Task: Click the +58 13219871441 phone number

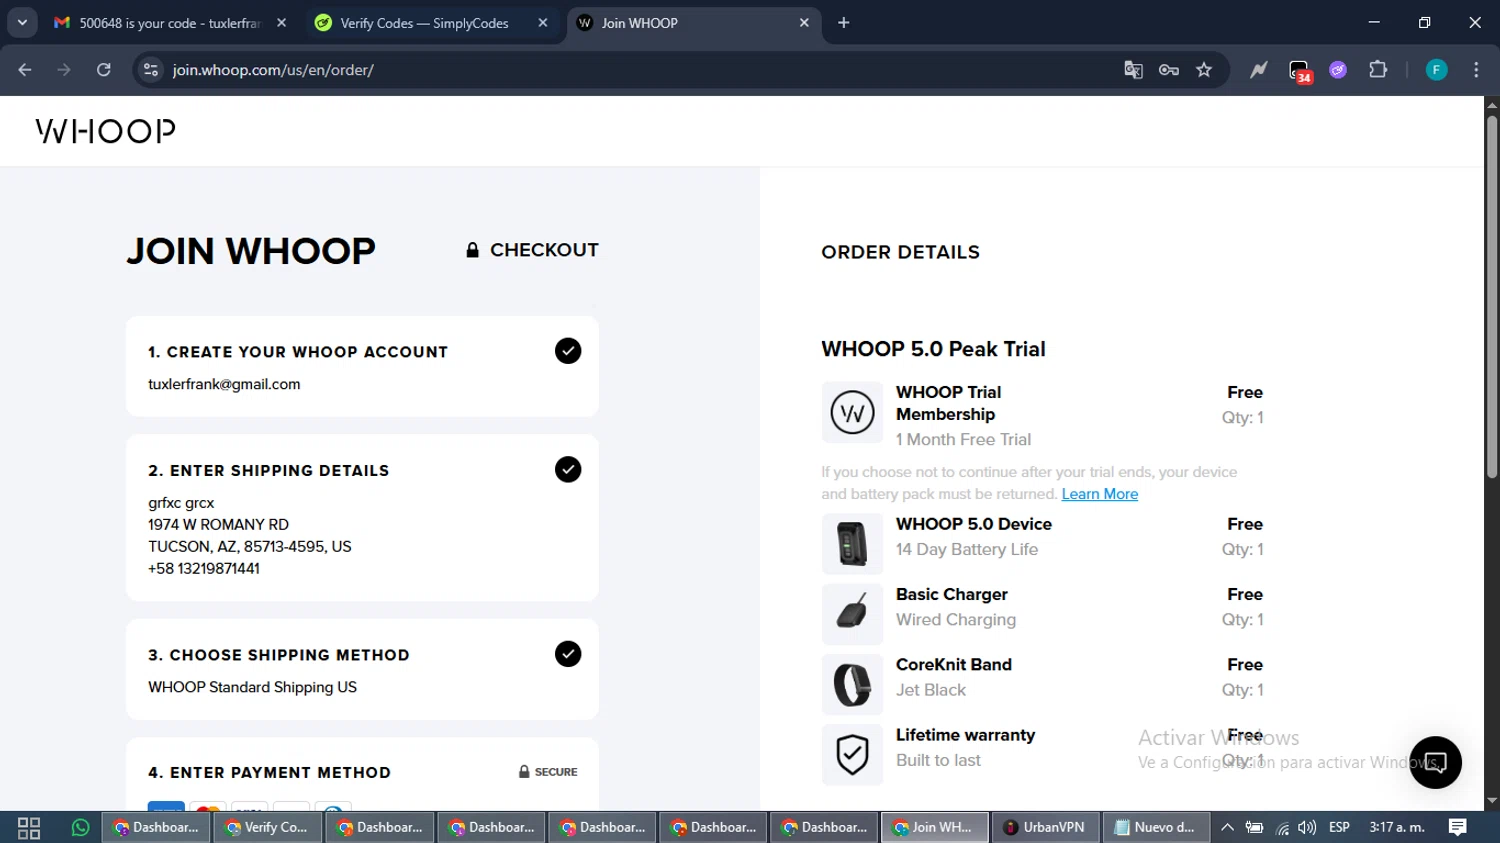Action: click(204, 568)
